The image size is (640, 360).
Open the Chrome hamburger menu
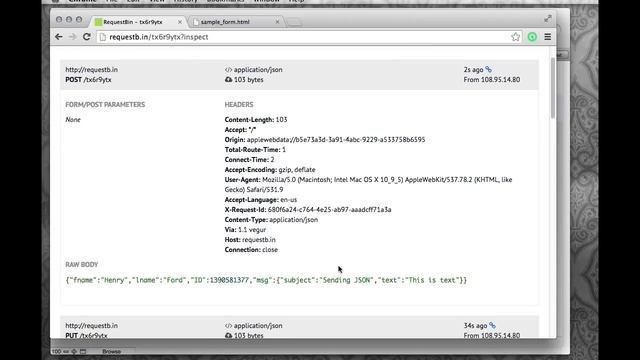(547, 37)
